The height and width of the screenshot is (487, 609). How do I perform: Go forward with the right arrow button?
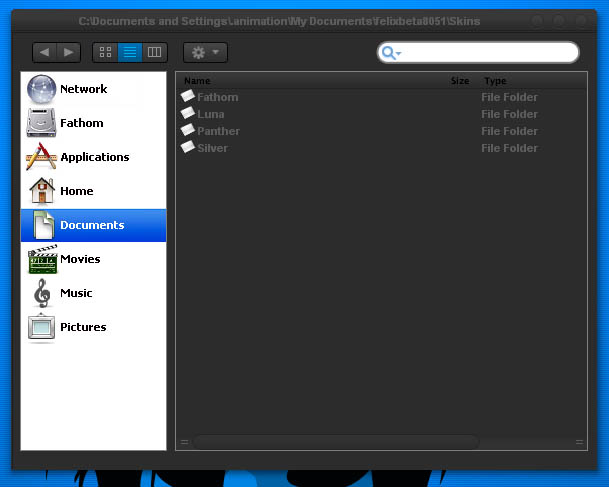click(69, 52)
